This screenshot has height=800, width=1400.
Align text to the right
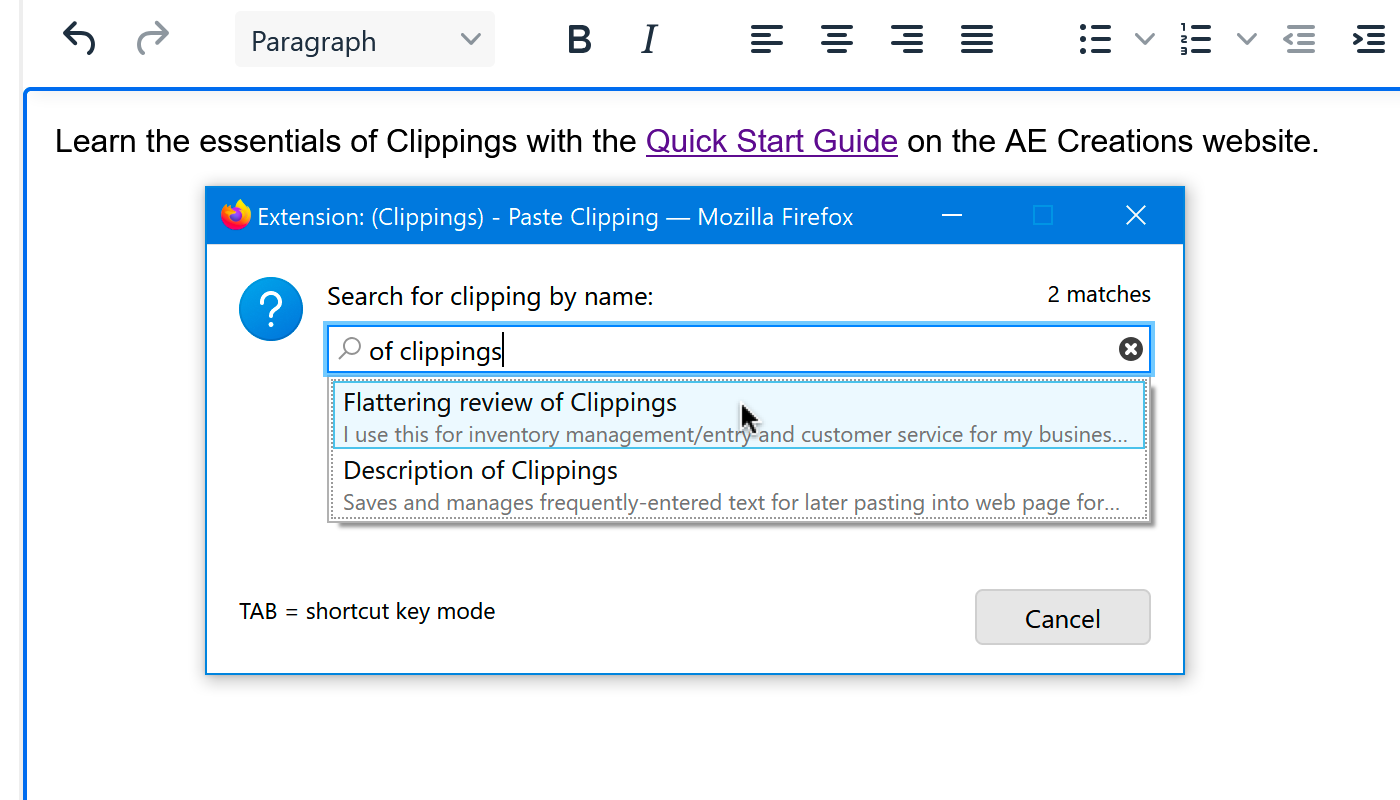pyautogui.click(x=907, y=40)
